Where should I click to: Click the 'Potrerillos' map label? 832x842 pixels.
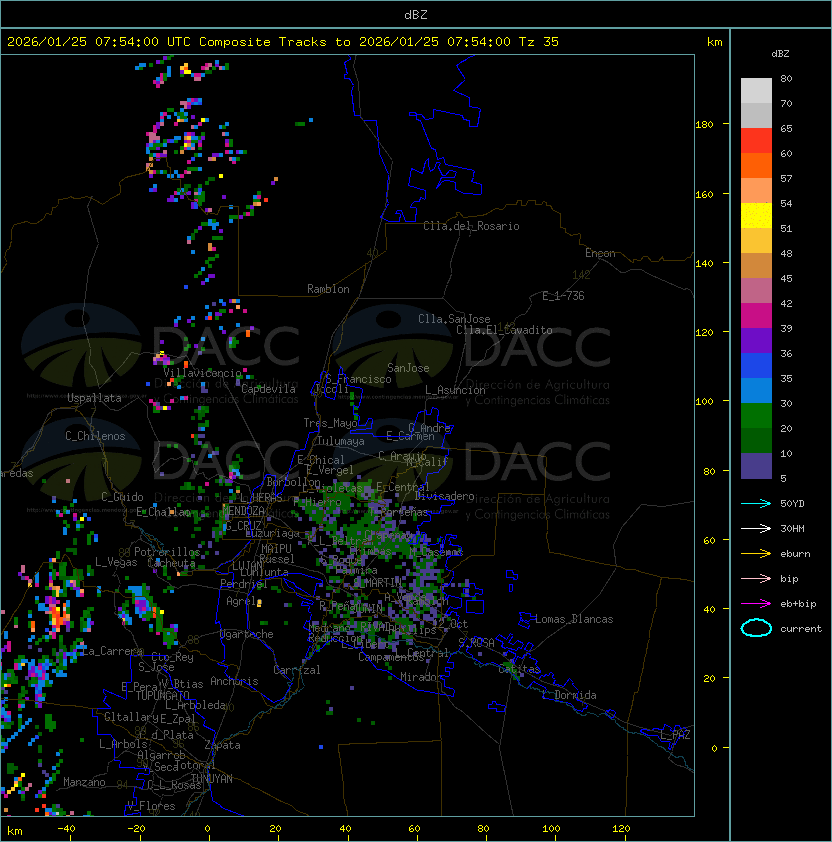coord(167,552)
